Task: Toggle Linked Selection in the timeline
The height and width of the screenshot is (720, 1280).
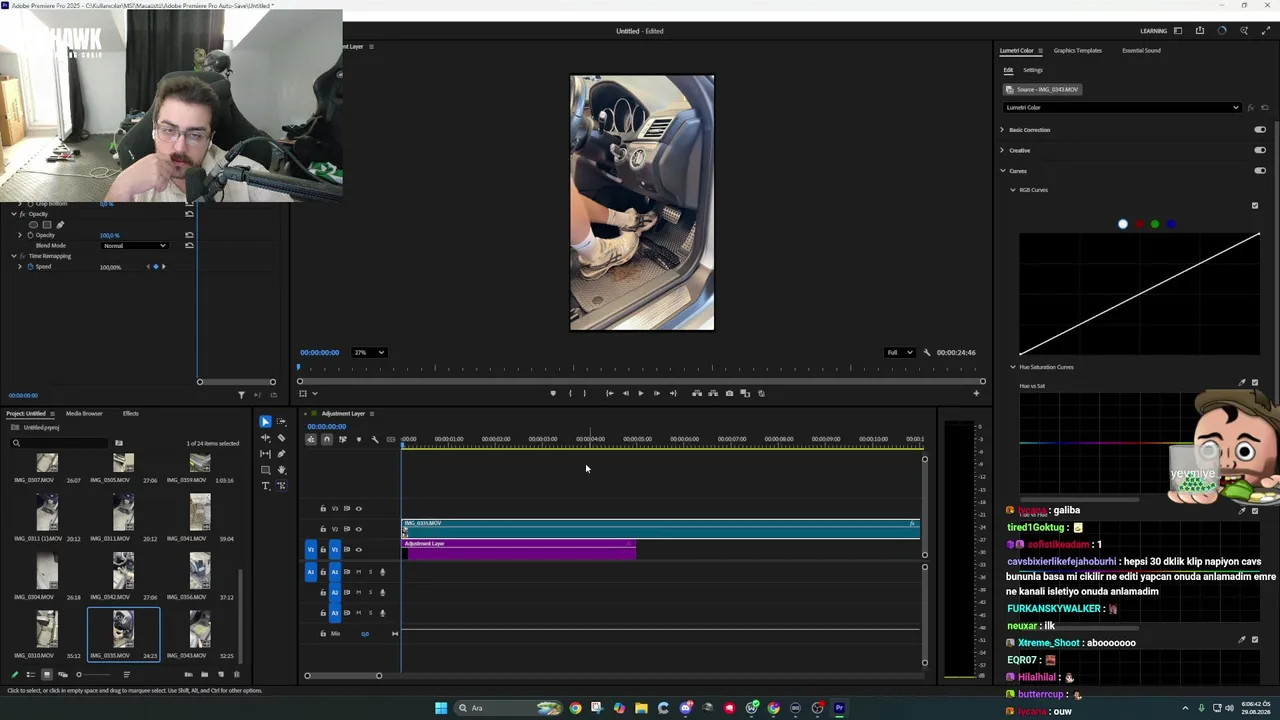Action: pyautogui.click(x=343, y=439)
